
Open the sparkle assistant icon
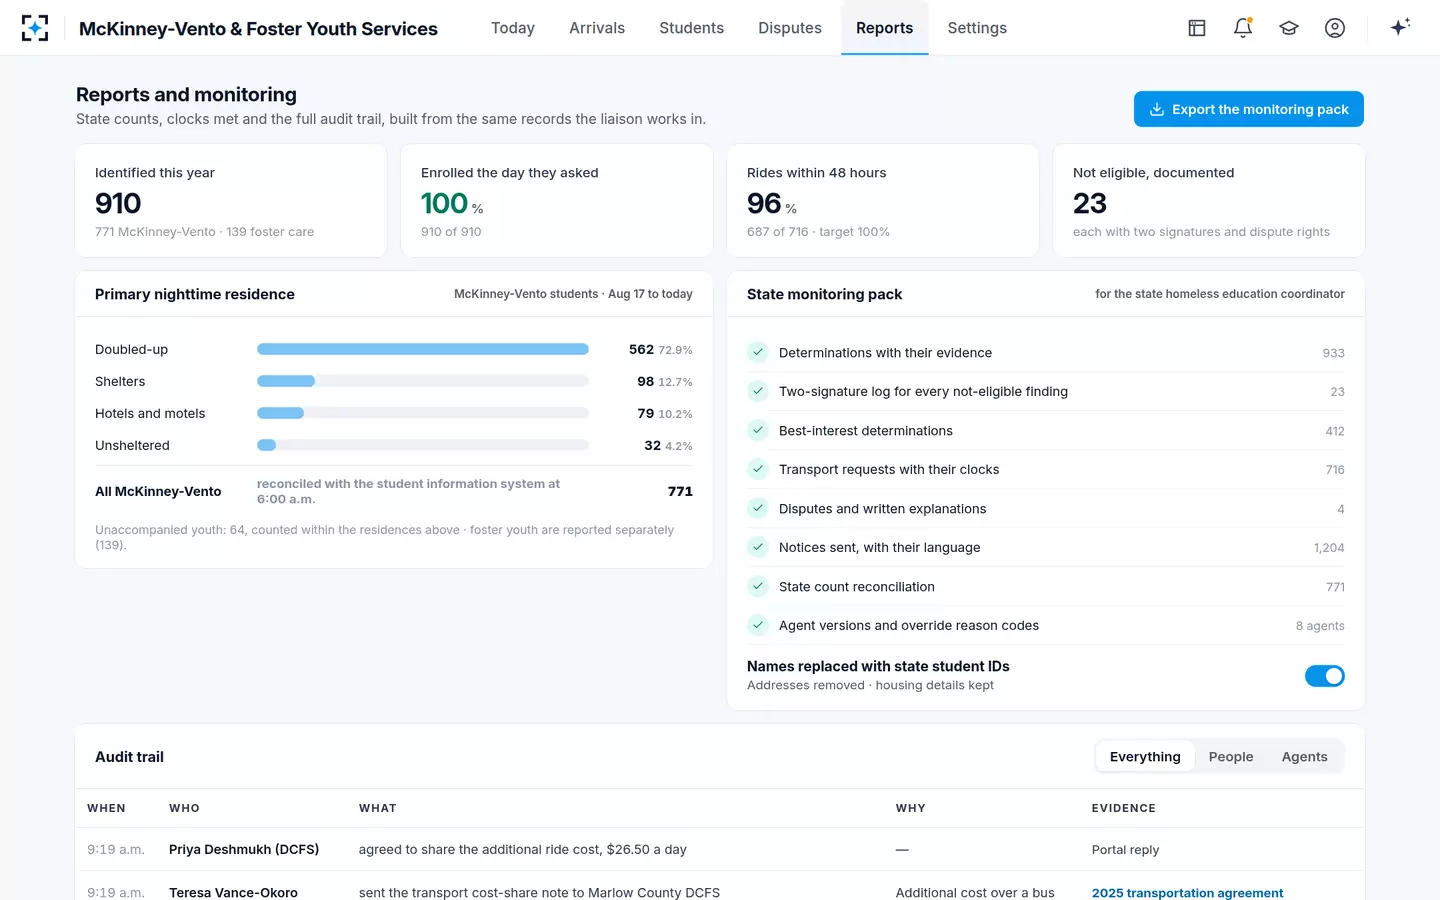1400,28
